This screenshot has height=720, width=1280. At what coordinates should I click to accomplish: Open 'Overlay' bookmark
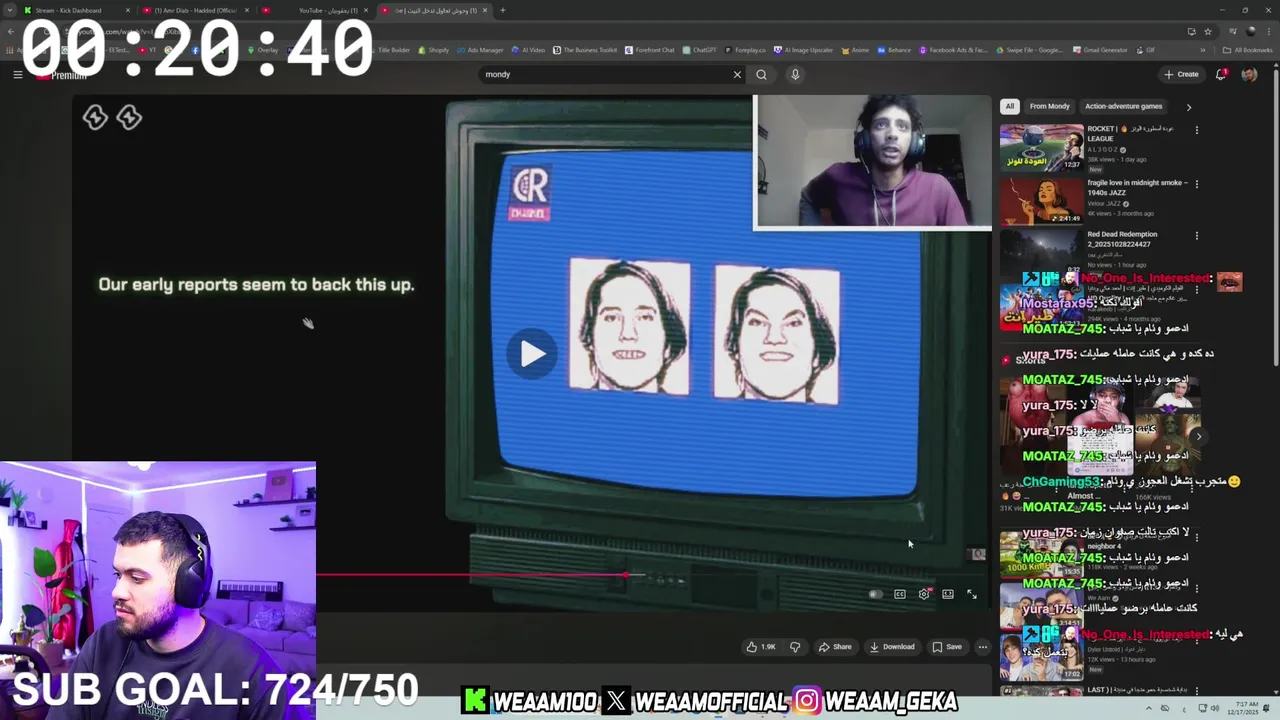tap(263, 50)
